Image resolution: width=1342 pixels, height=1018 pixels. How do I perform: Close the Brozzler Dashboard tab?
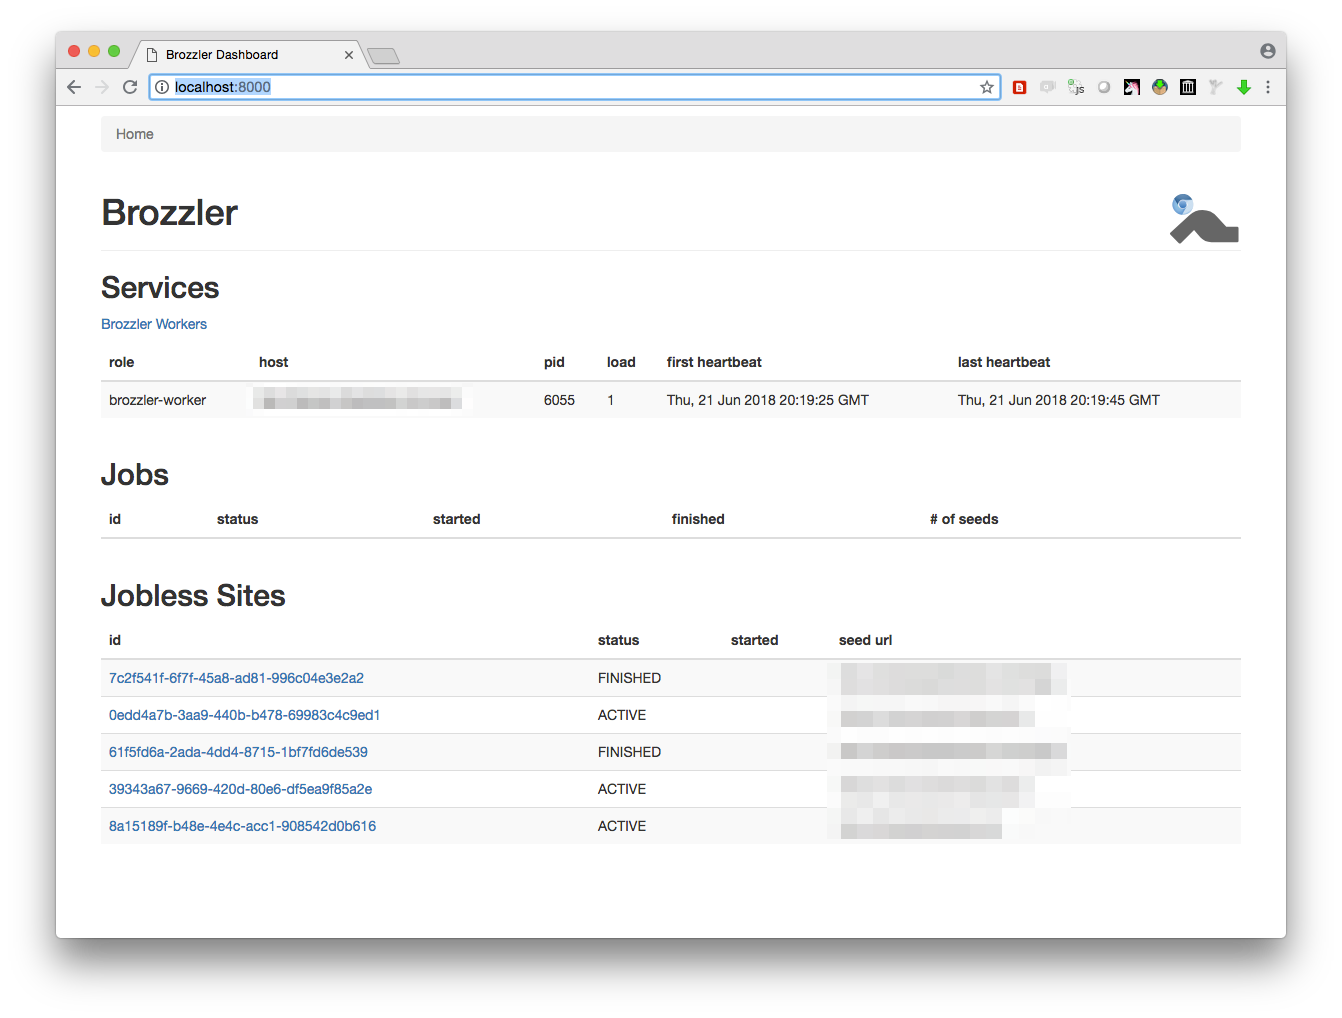[349, 55]
